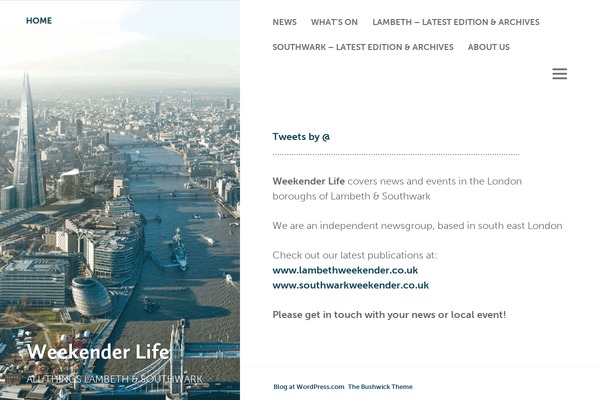Follow the www.lambethweekender.co.uk link
The image size is (600, 400).
(345, 270)
